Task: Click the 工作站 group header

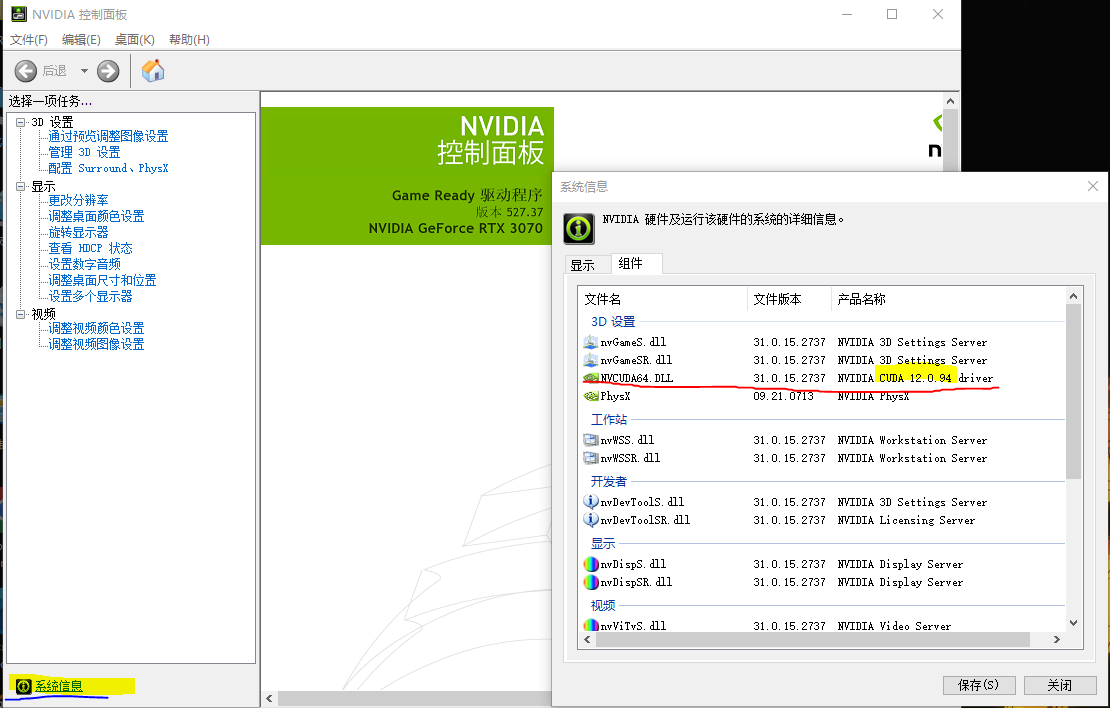Action: point(609,419)
